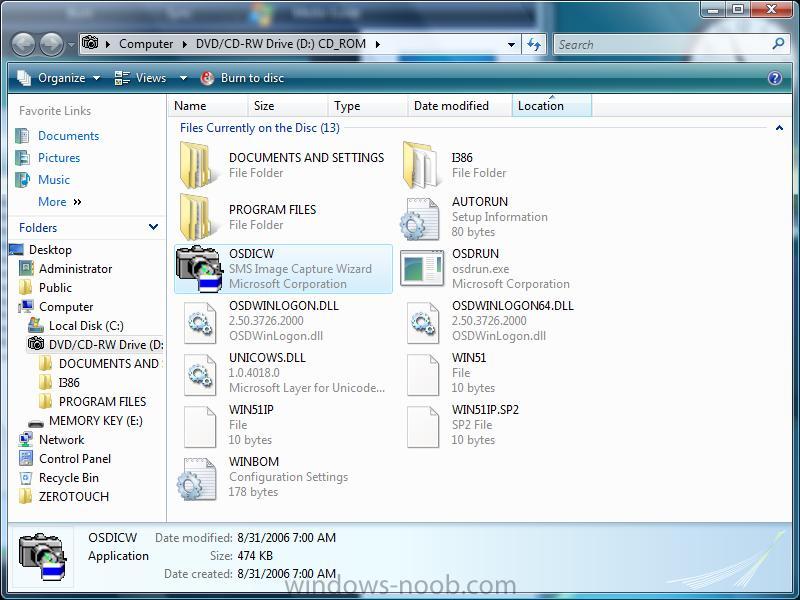Select ZEROTOUCH in the folder tree
800x600 pixels.
(74, 496)
